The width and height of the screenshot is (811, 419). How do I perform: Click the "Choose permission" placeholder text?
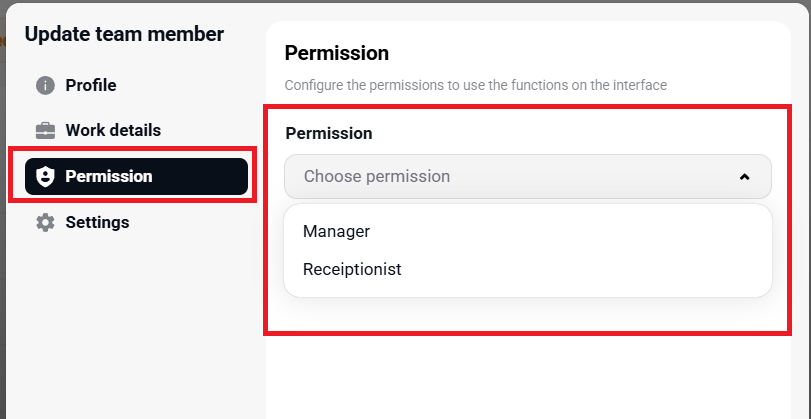tap(377, 177)
